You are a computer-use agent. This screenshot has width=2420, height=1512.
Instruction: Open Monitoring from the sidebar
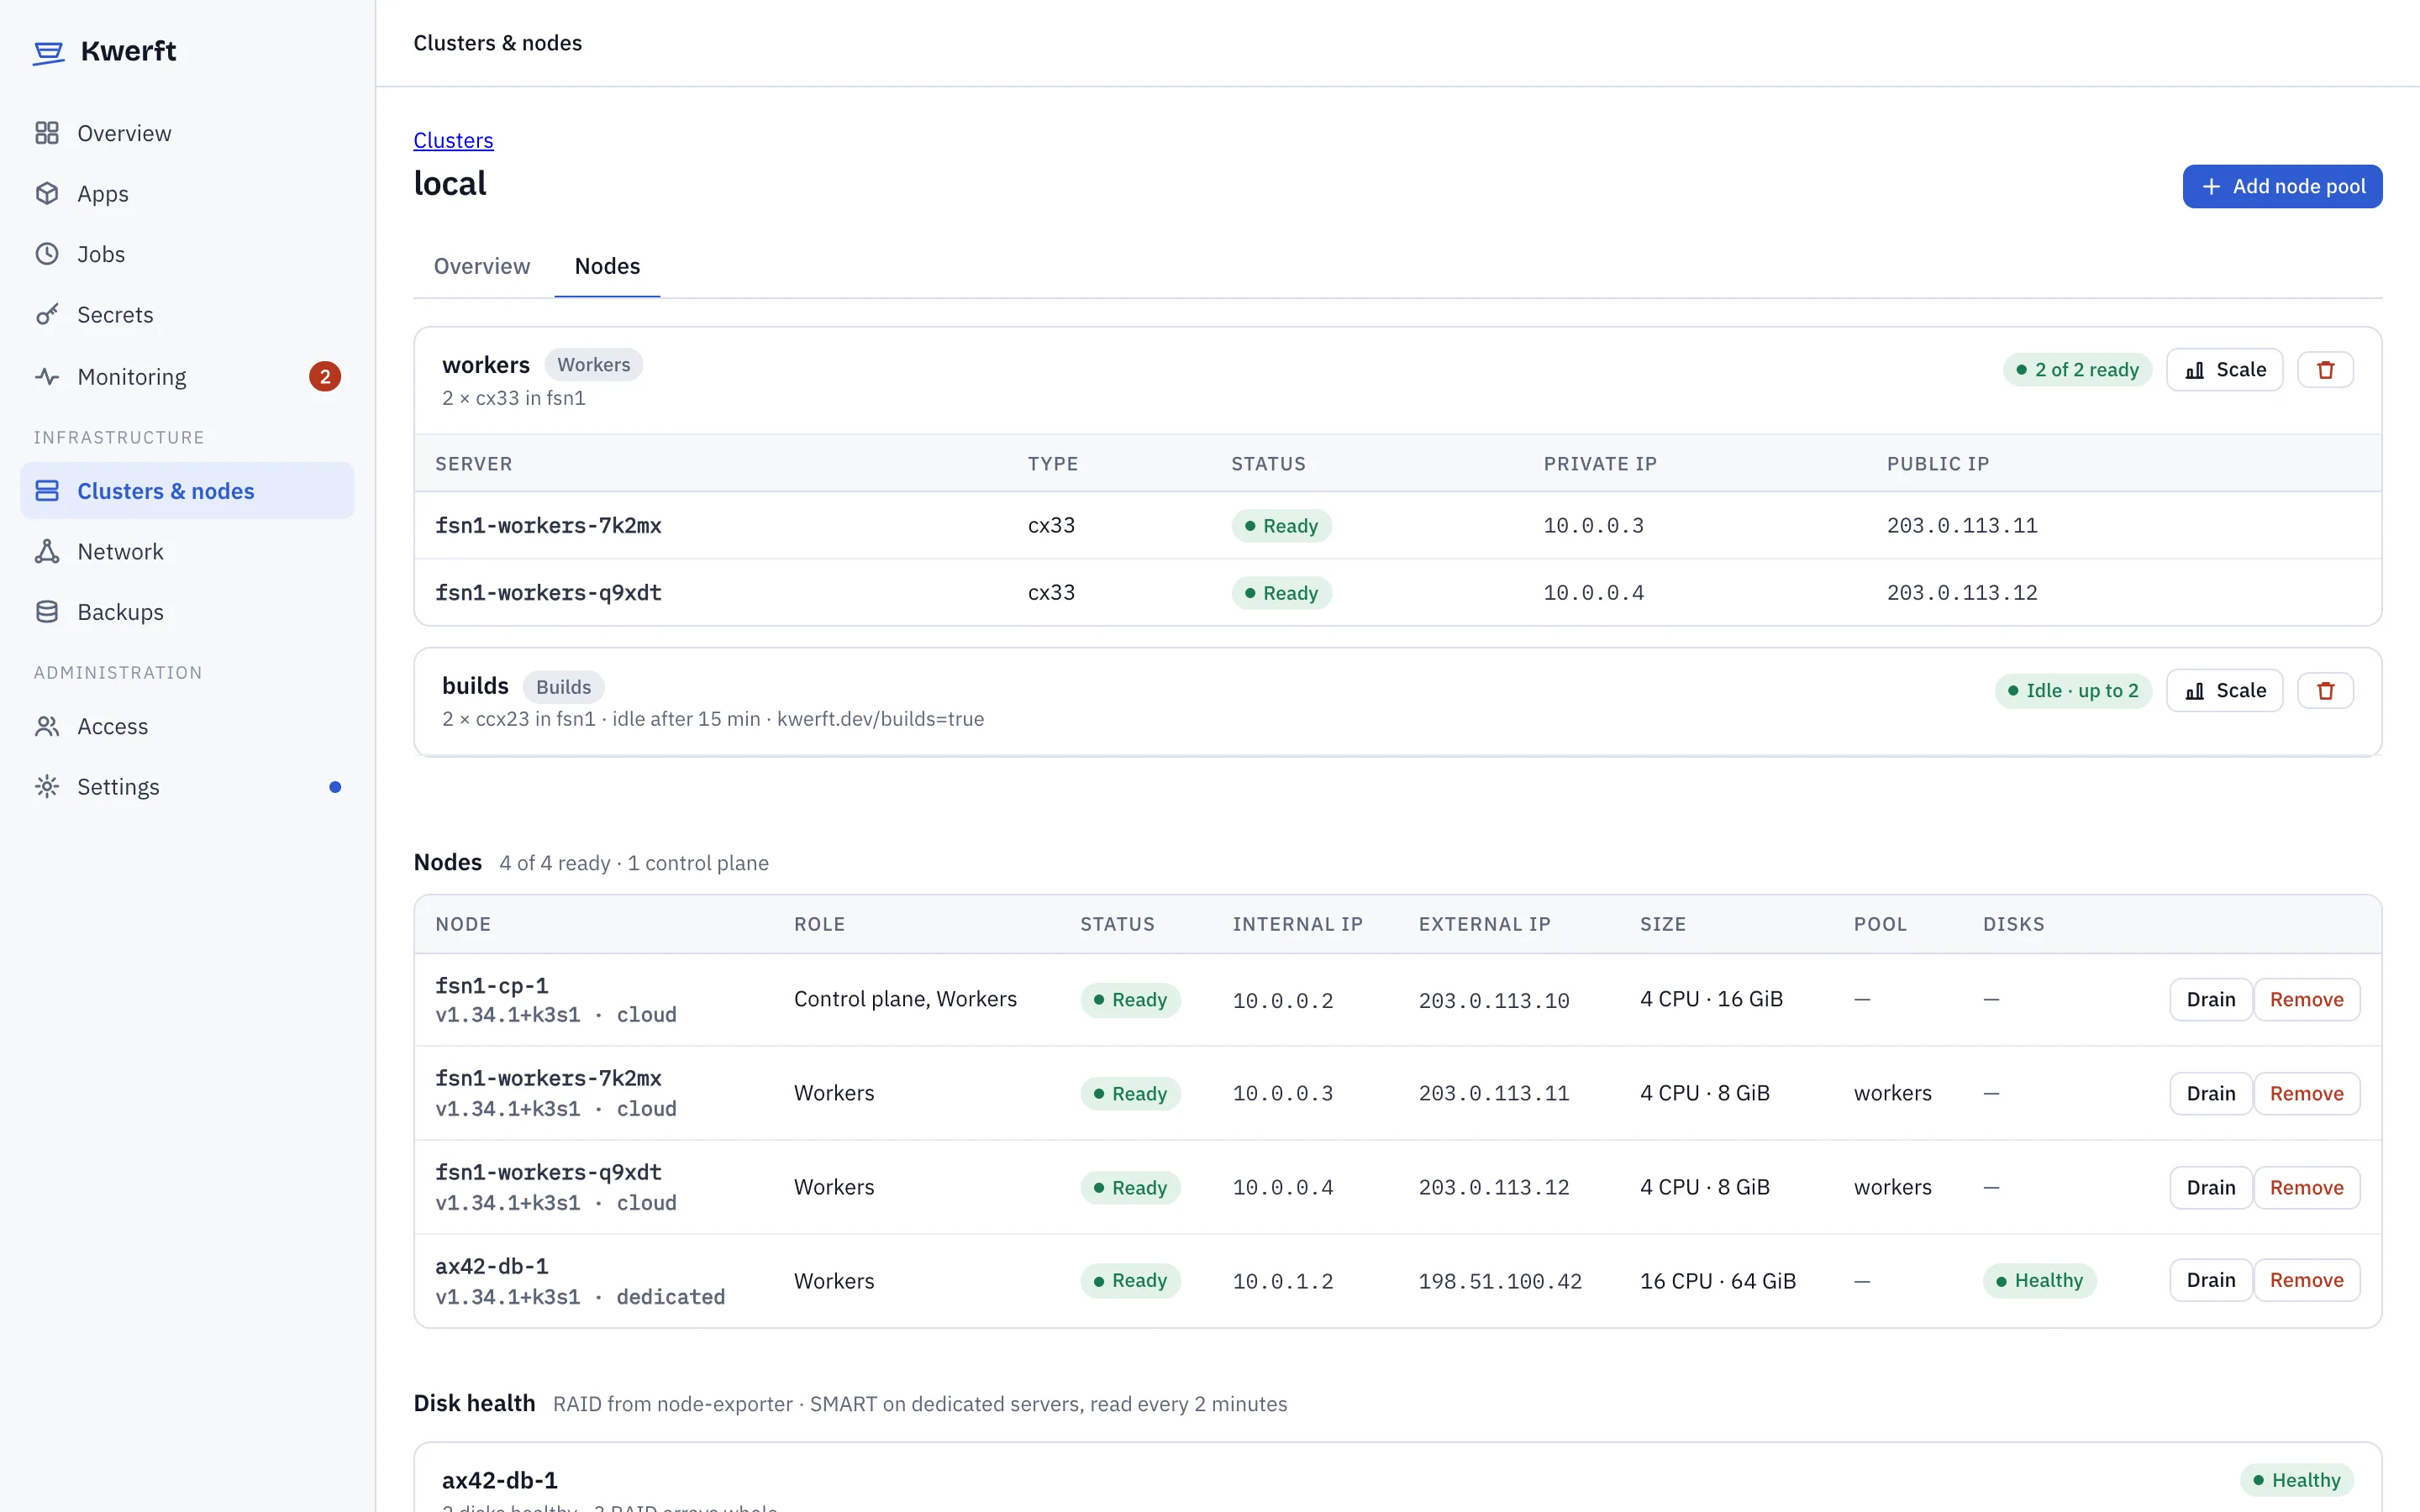(187, 377)
